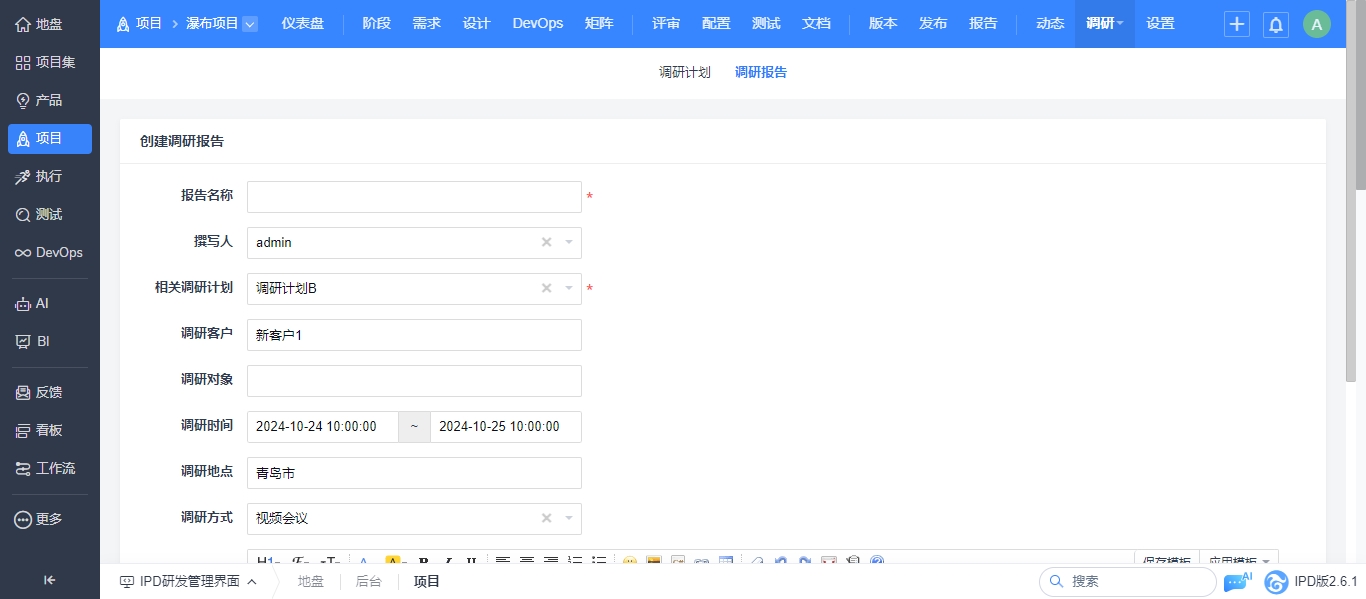Expand the 调研 menu in the navbar
Viewport: 1366px width, 599px height.
[1105, 24]
